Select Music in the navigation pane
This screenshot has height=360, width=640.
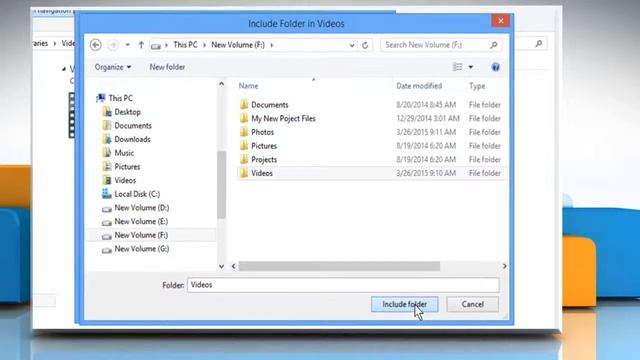124,153
